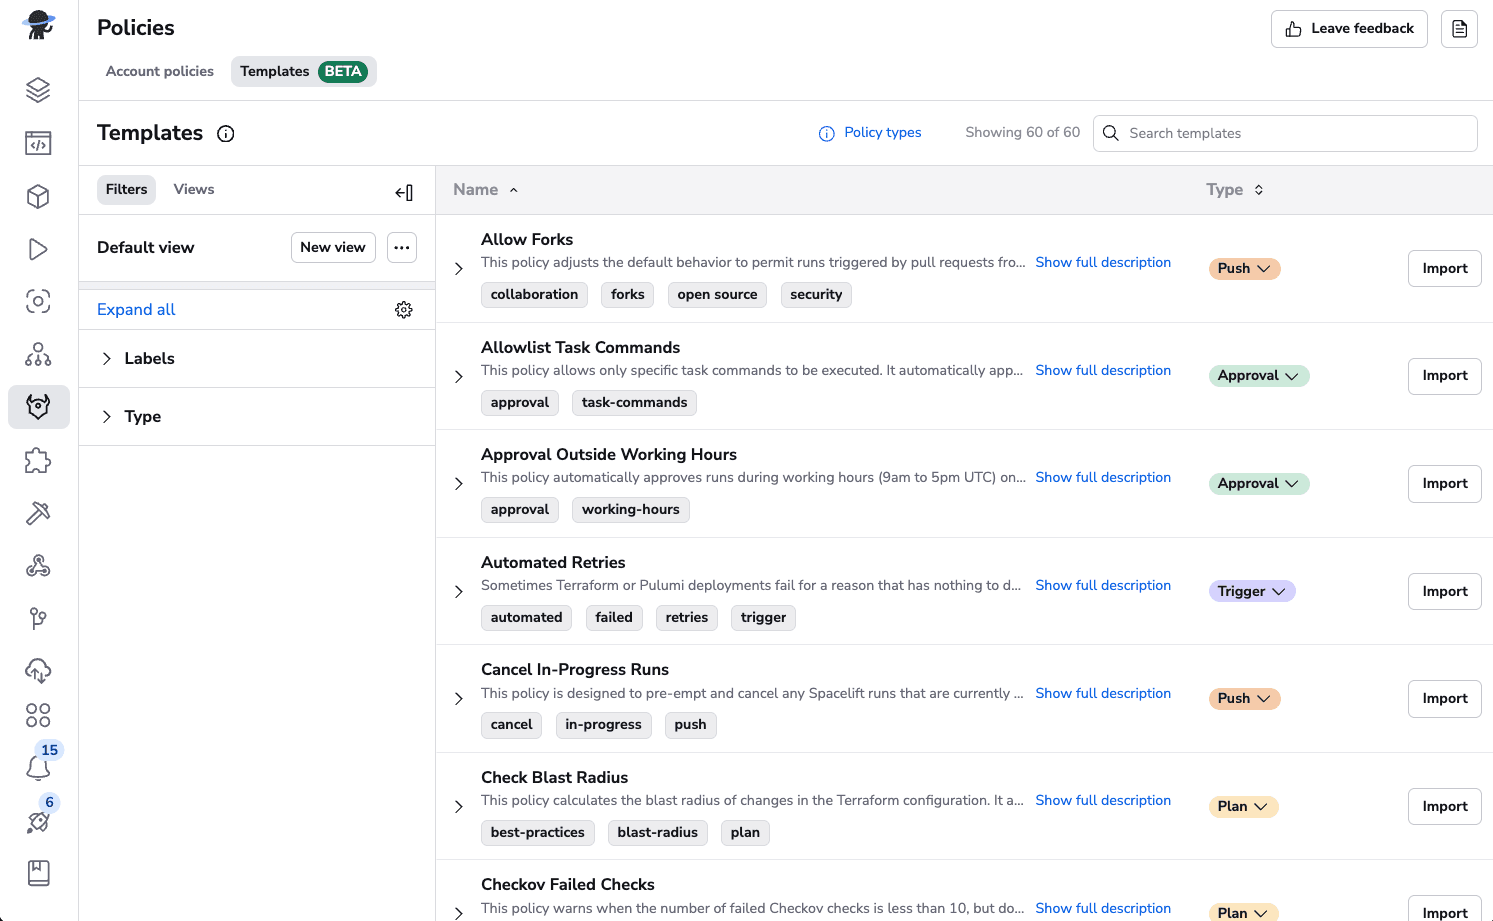Click the Runs play icon in the sidebar

[38, 249]
